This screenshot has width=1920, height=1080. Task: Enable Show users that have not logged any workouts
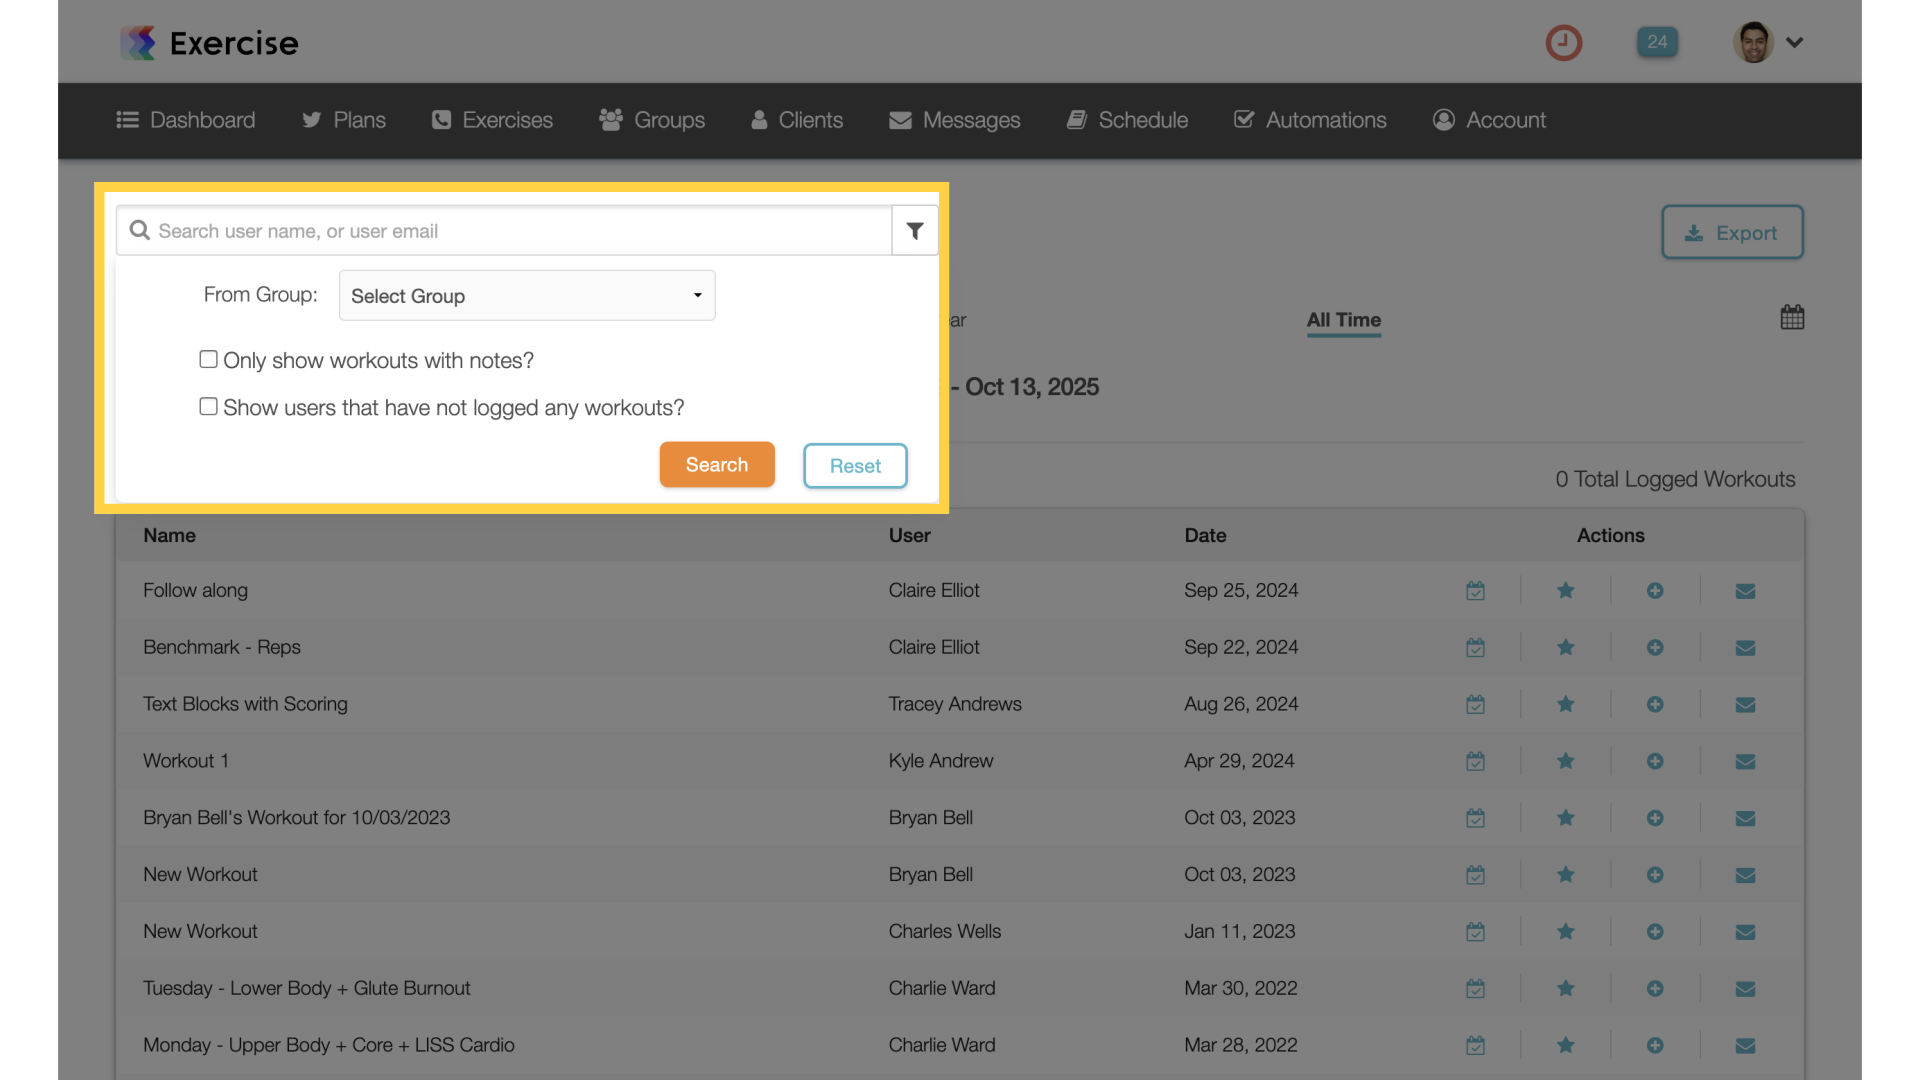point(208,406)
